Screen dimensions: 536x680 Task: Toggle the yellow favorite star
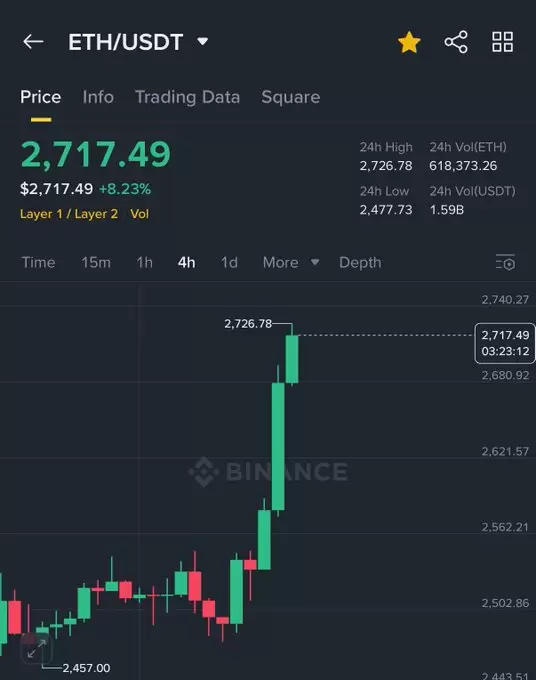(409, 42)
